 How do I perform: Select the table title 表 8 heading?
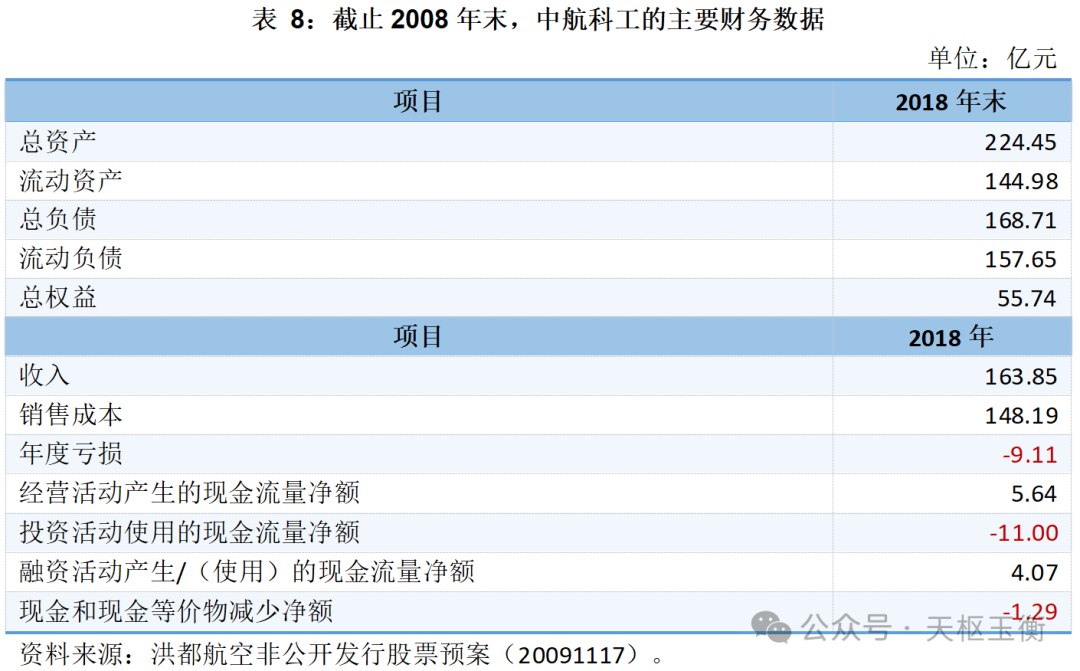[x=539, y=20]
